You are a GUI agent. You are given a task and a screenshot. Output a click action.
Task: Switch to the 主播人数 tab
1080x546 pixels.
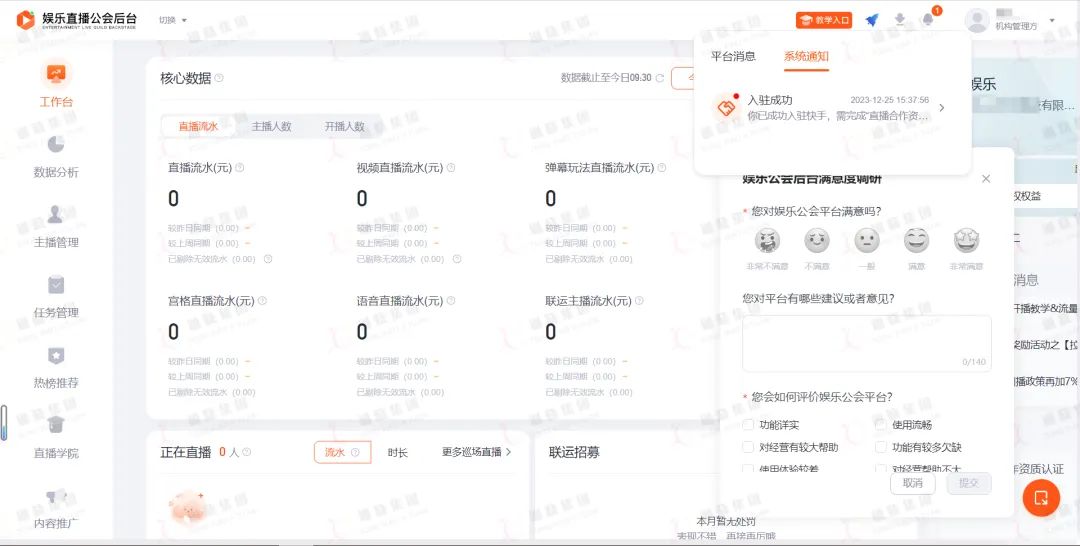click(x=271, y=126)
